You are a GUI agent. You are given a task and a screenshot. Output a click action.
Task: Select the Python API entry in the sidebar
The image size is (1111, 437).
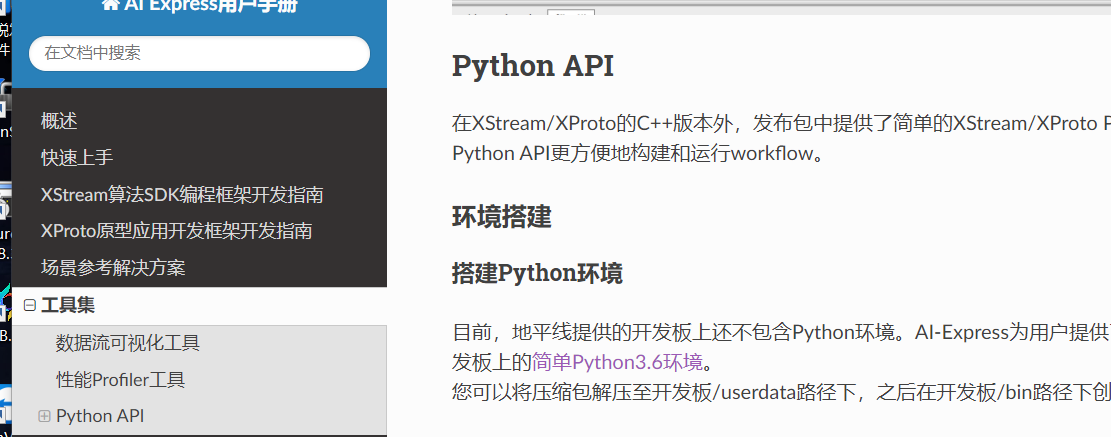[x=100, y=416]
